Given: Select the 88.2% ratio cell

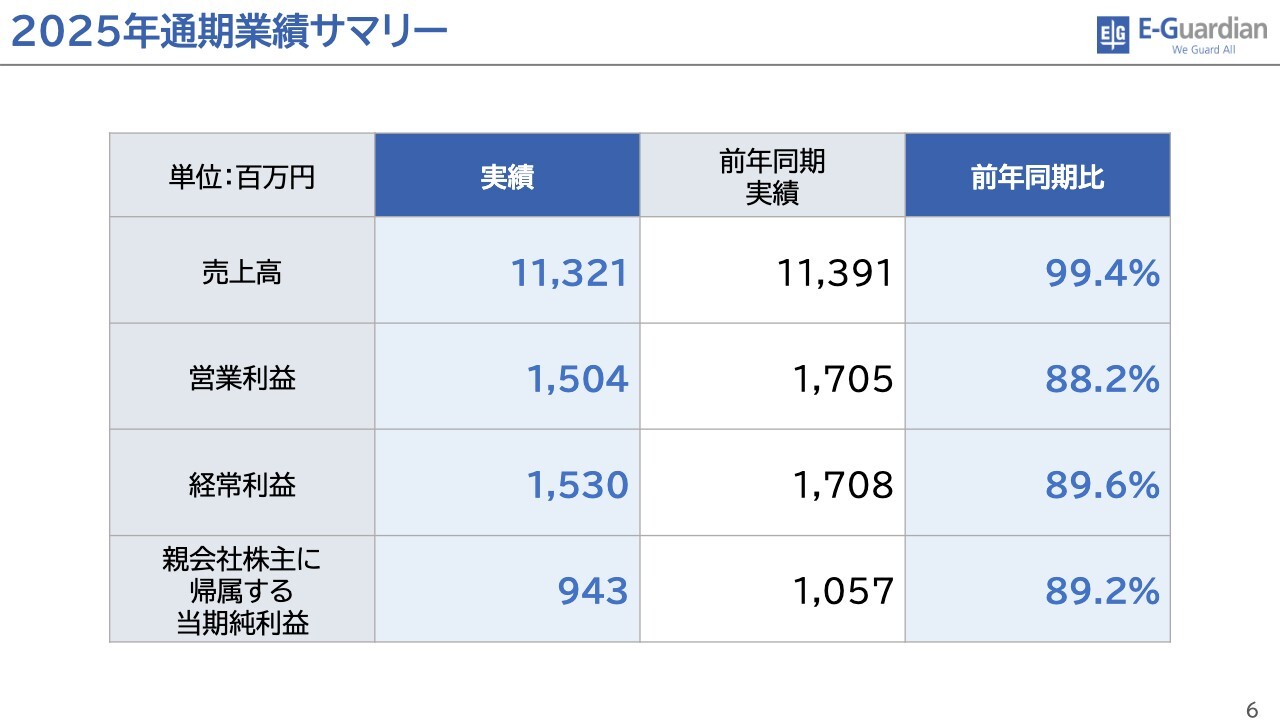Looking at the screenshot, I should (1102, 379).
